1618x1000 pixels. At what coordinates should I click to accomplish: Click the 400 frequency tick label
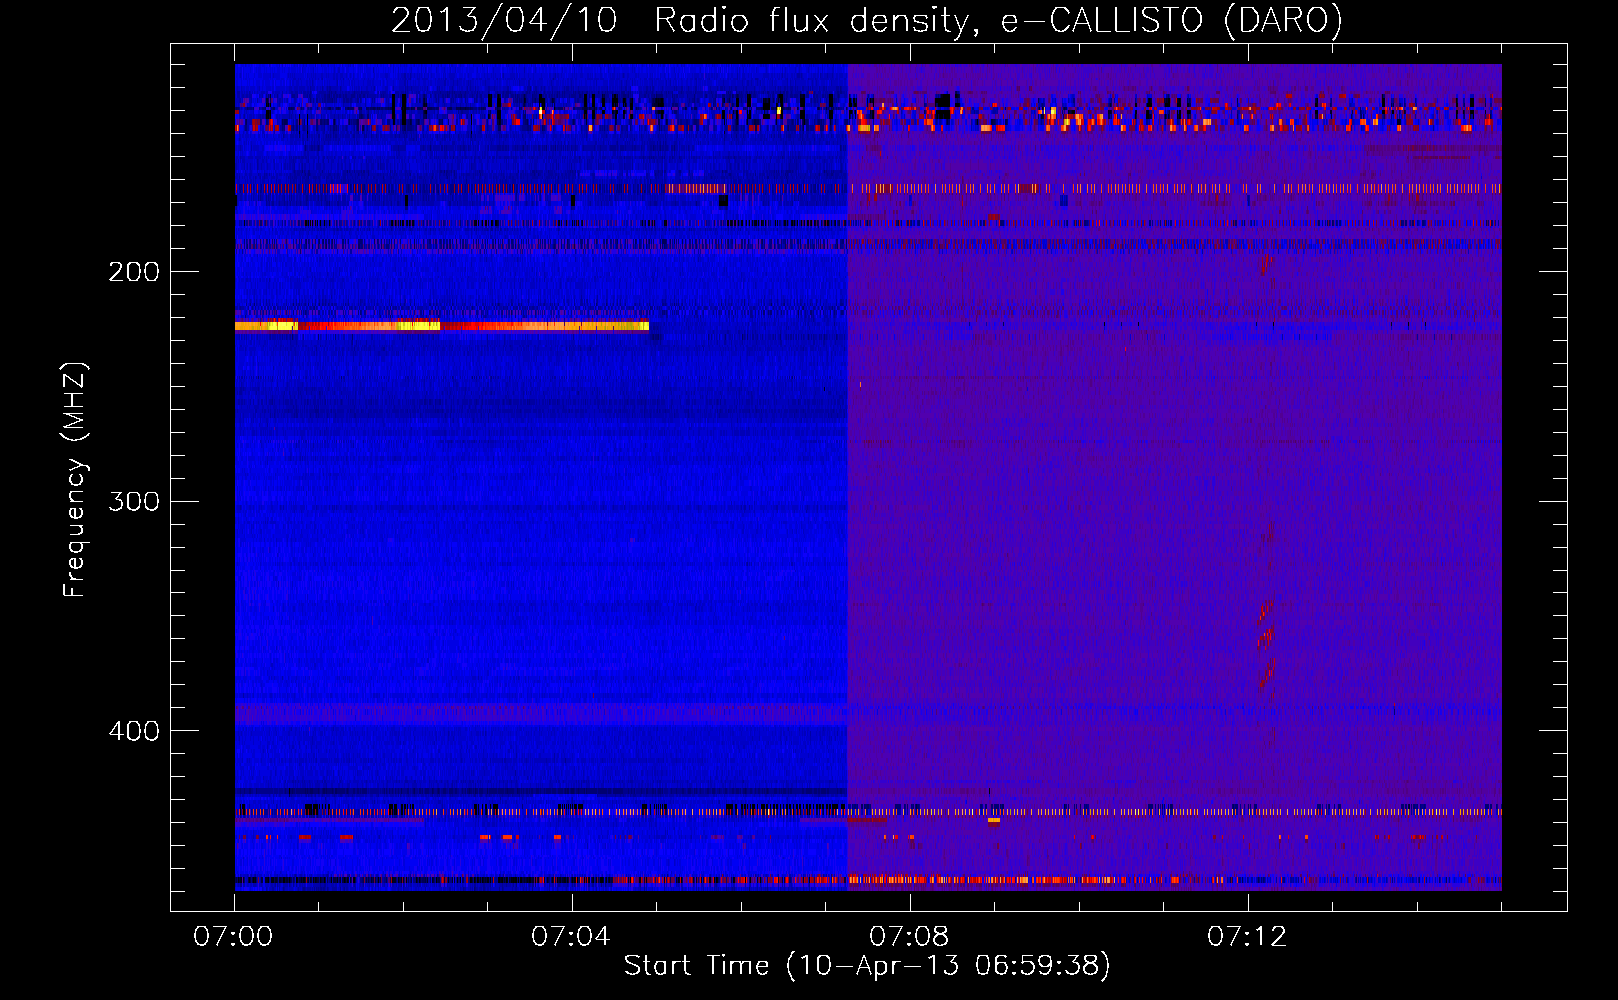(134, 731)
